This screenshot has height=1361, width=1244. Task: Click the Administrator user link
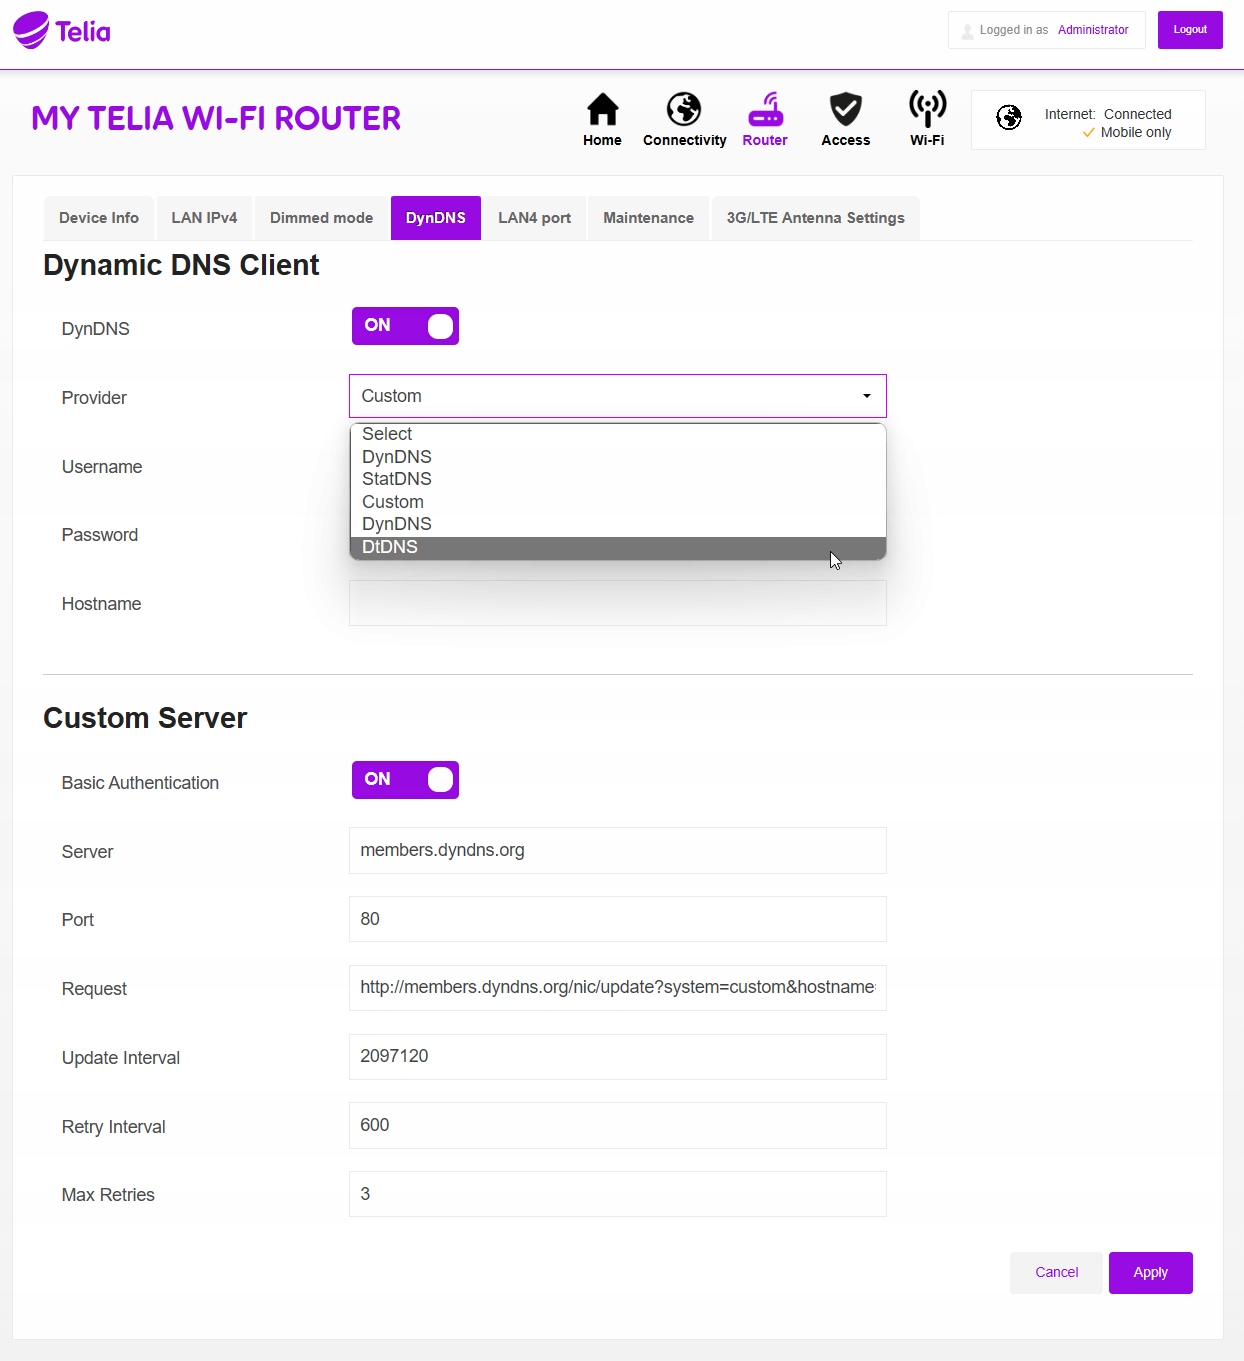tap(1093, 30)
